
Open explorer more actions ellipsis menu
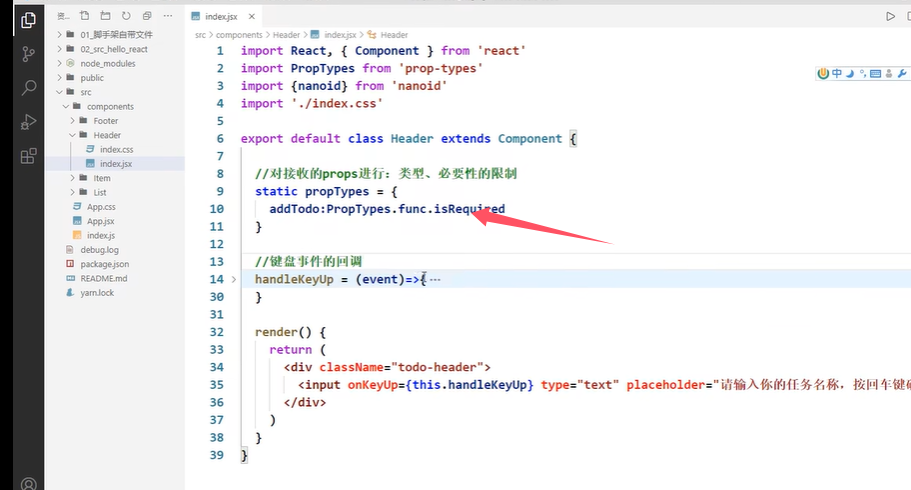point(168,16)
